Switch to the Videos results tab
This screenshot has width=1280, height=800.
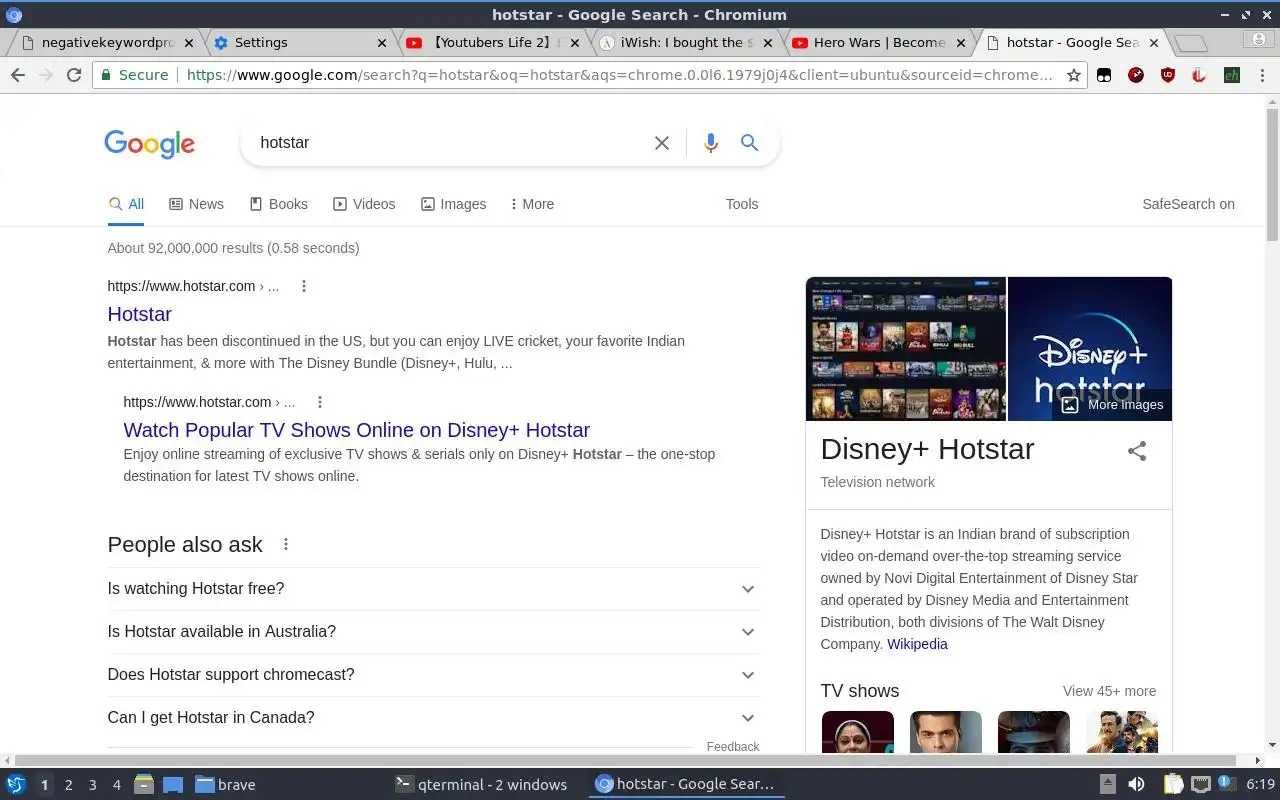click(364, 204)
